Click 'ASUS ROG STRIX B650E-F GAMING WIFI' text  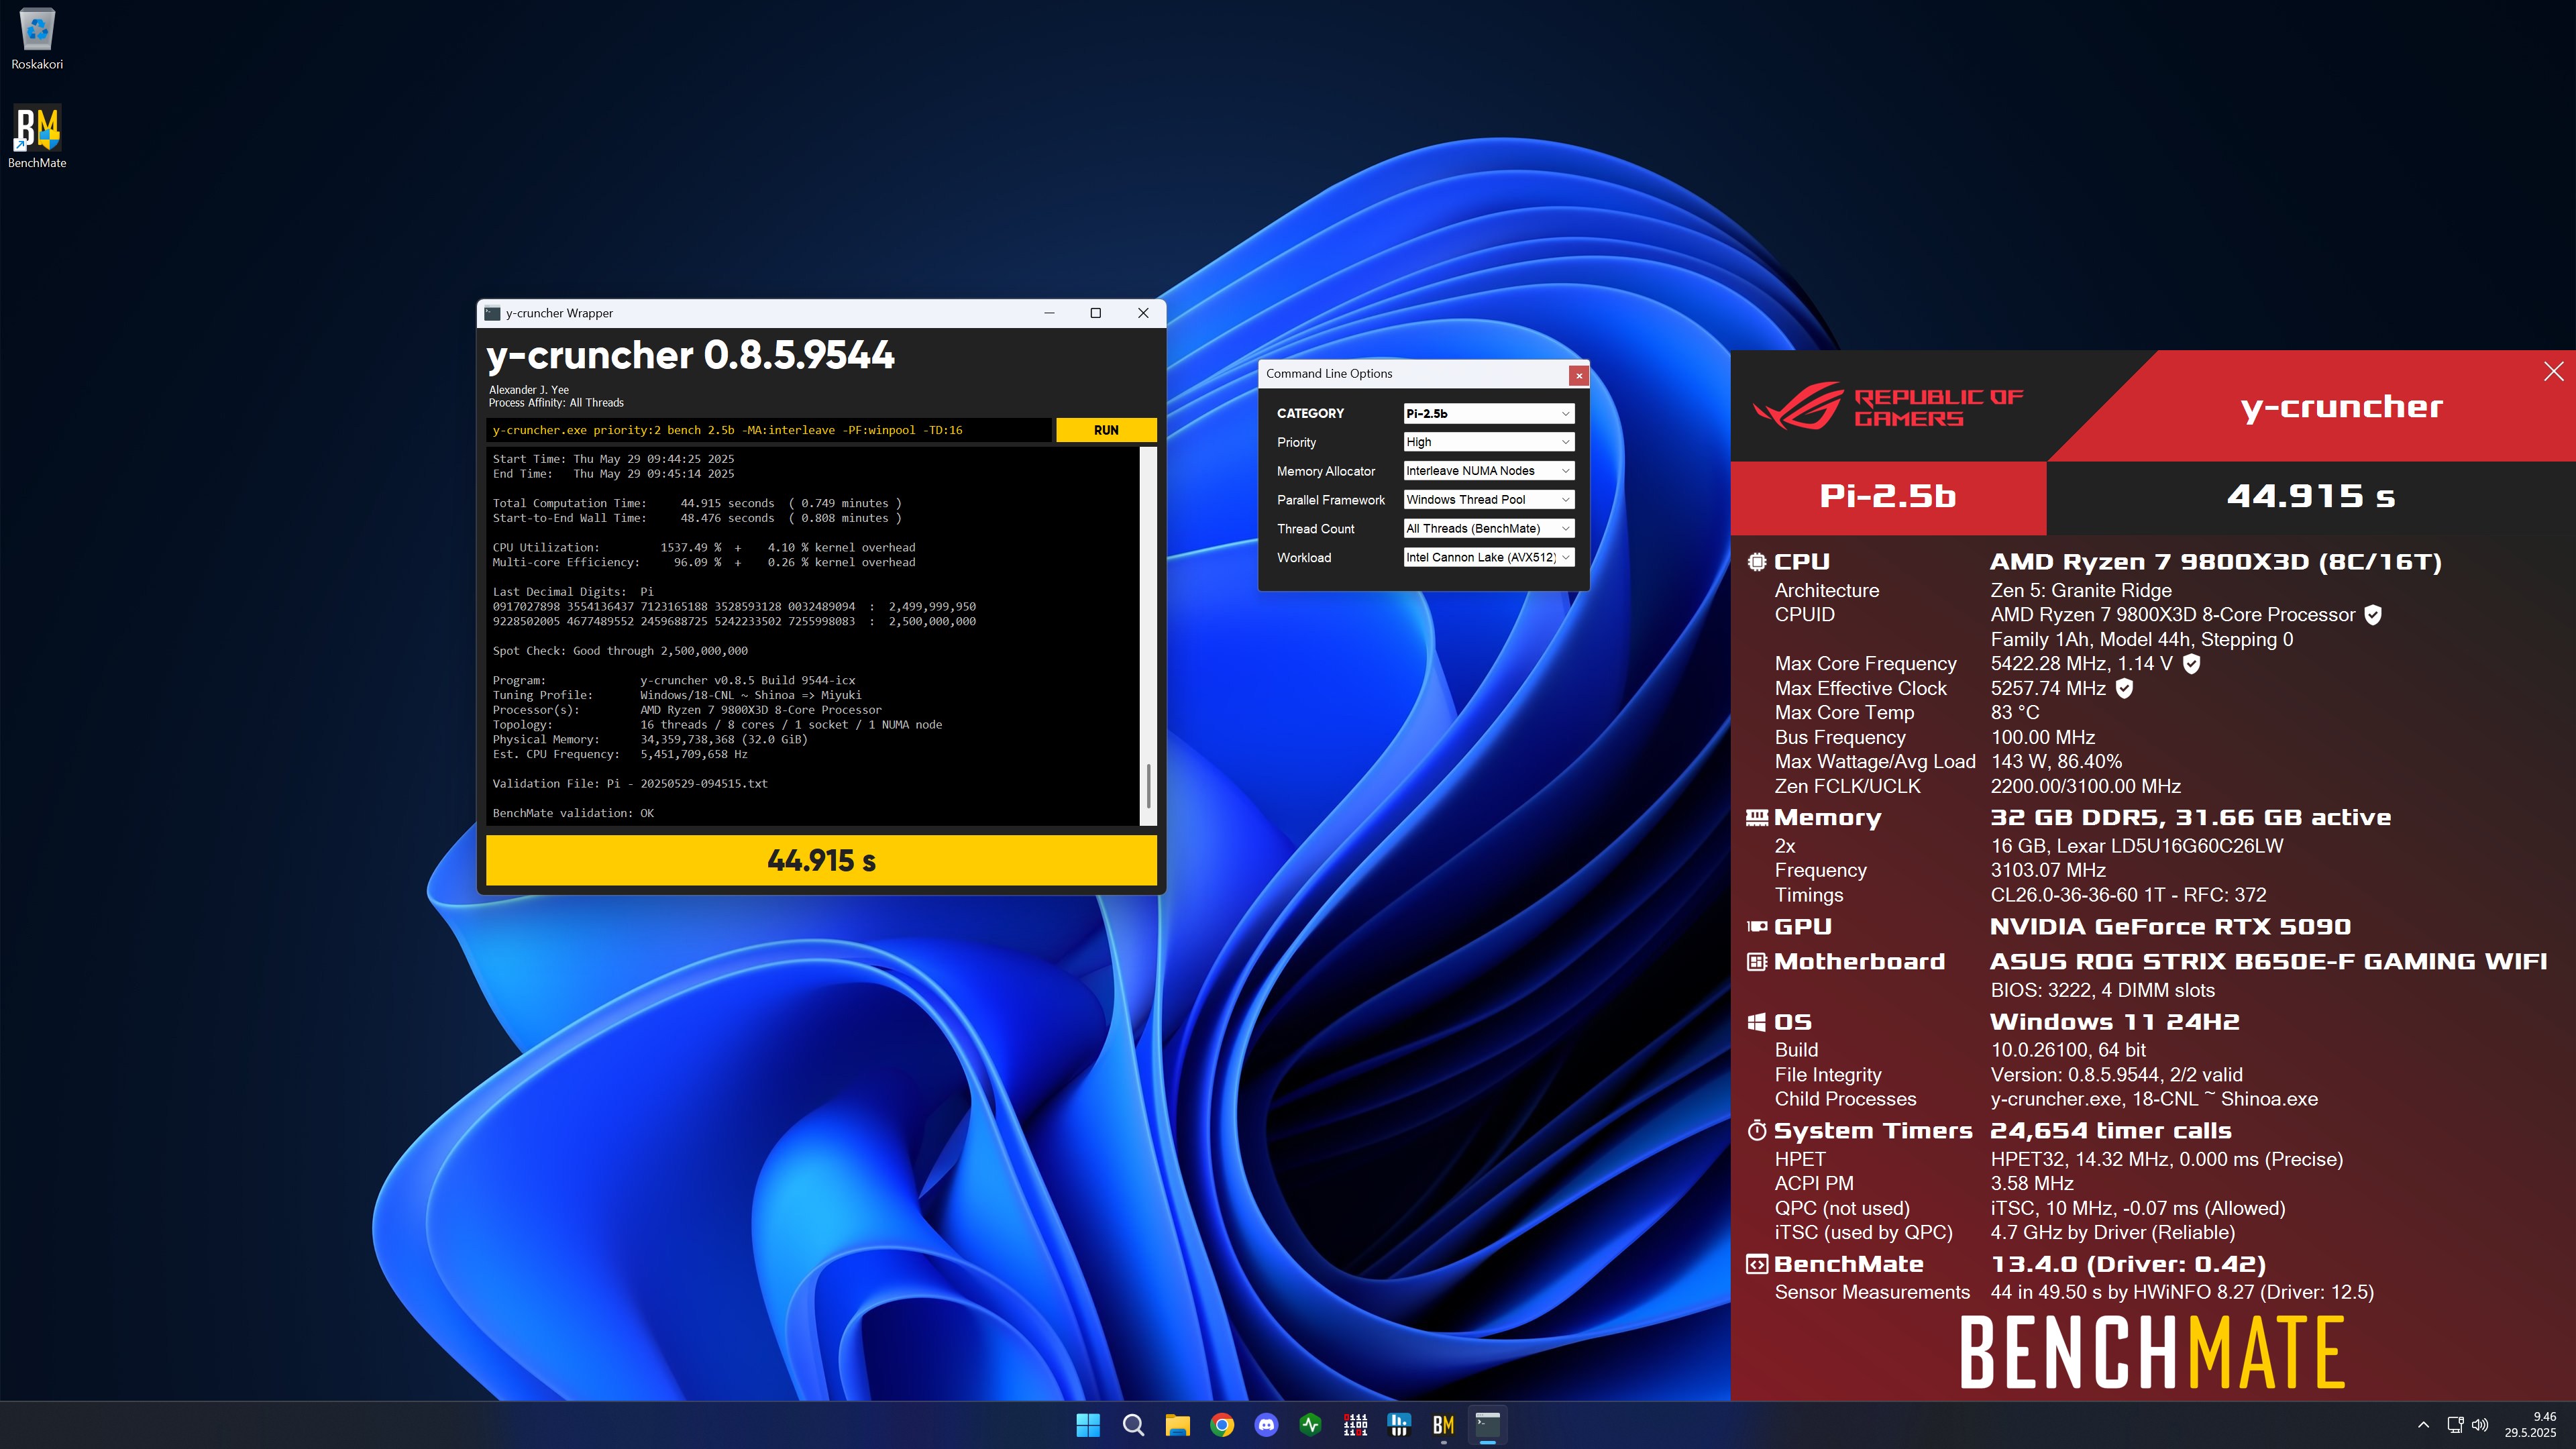(x=2269, y=962)
